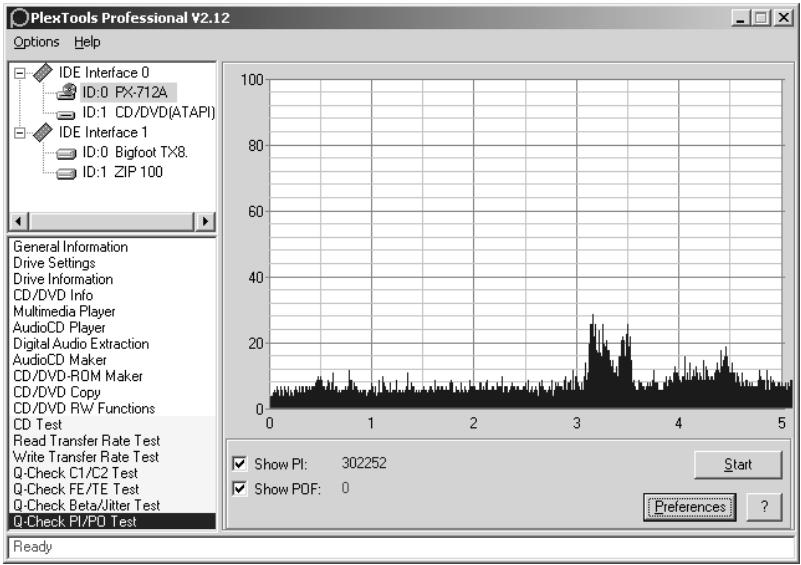Click the PI count value 302252

[364, 463]
